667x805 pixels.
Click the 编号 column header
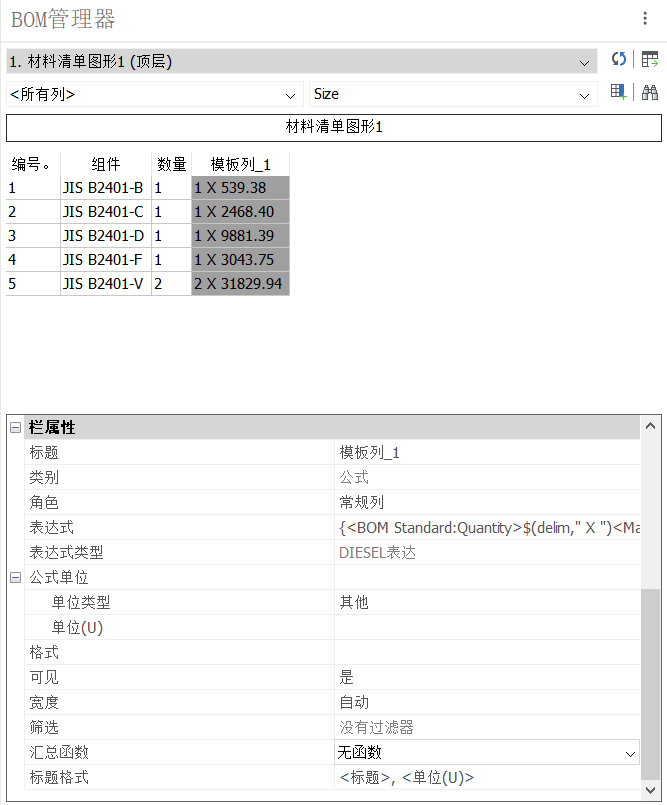tap(33, 164)
